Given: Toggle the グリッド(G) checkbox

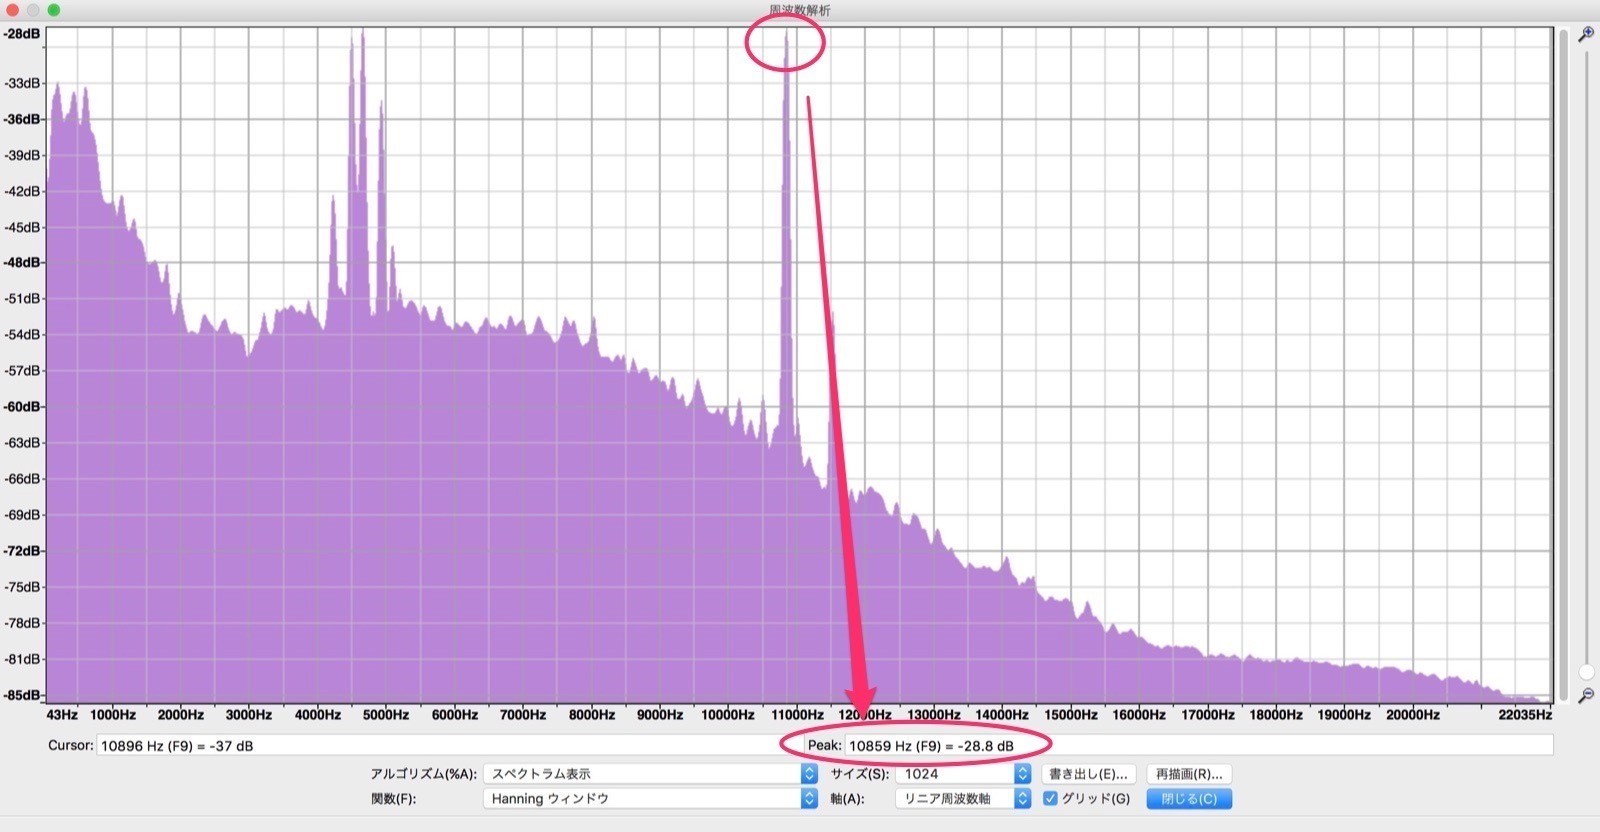Looking at the screenshot, I should [1050, 799].
